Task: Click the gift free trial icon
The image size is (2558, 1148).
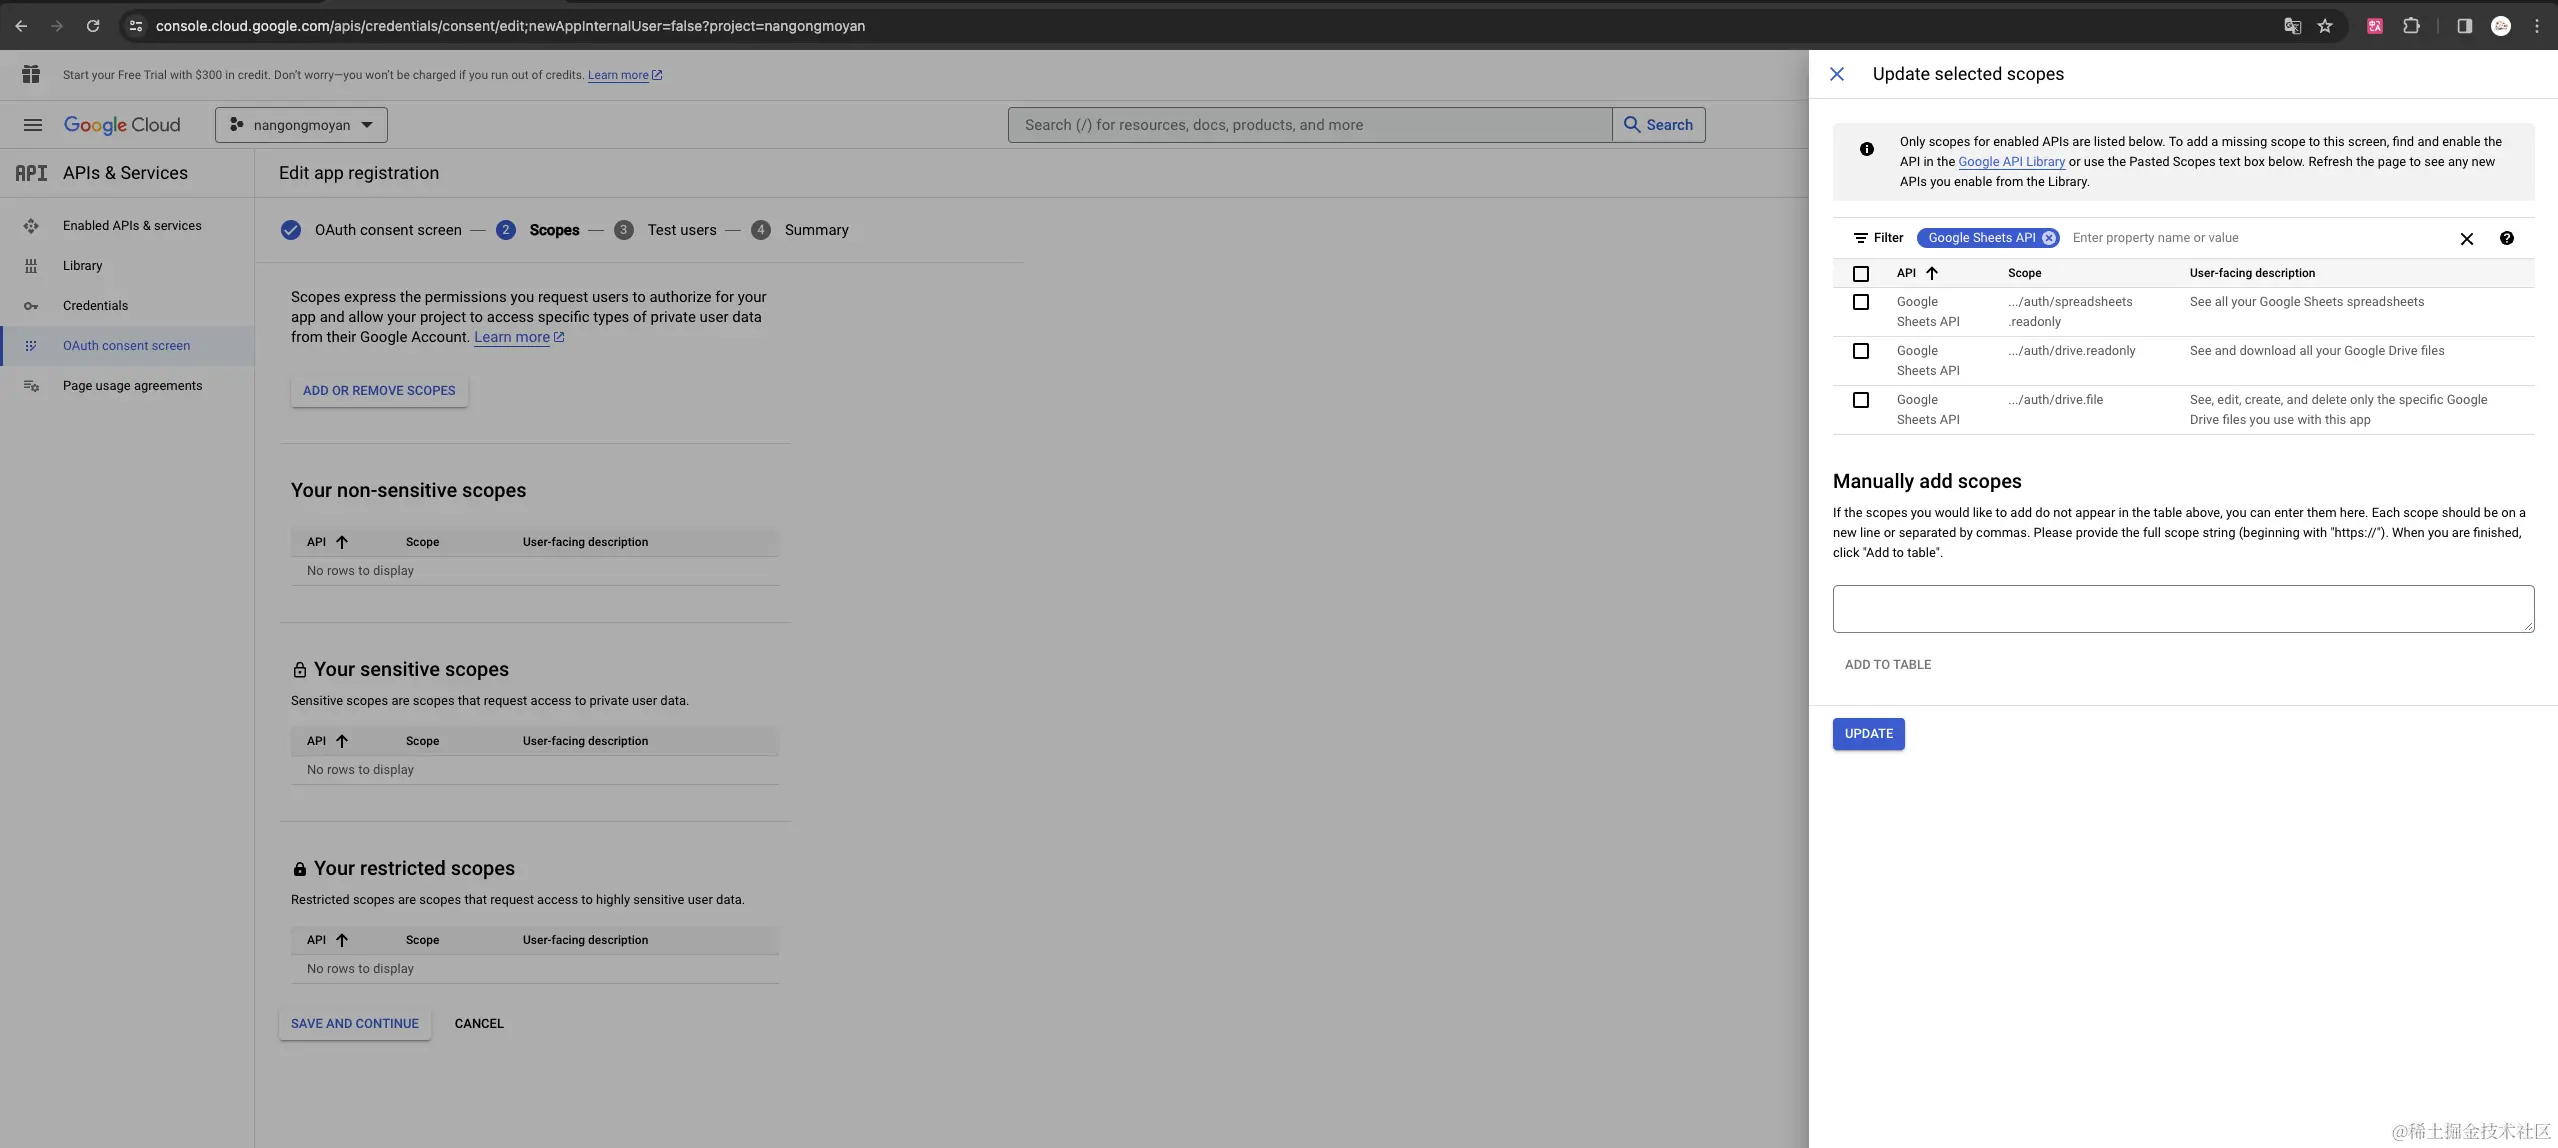Action: 31,74
